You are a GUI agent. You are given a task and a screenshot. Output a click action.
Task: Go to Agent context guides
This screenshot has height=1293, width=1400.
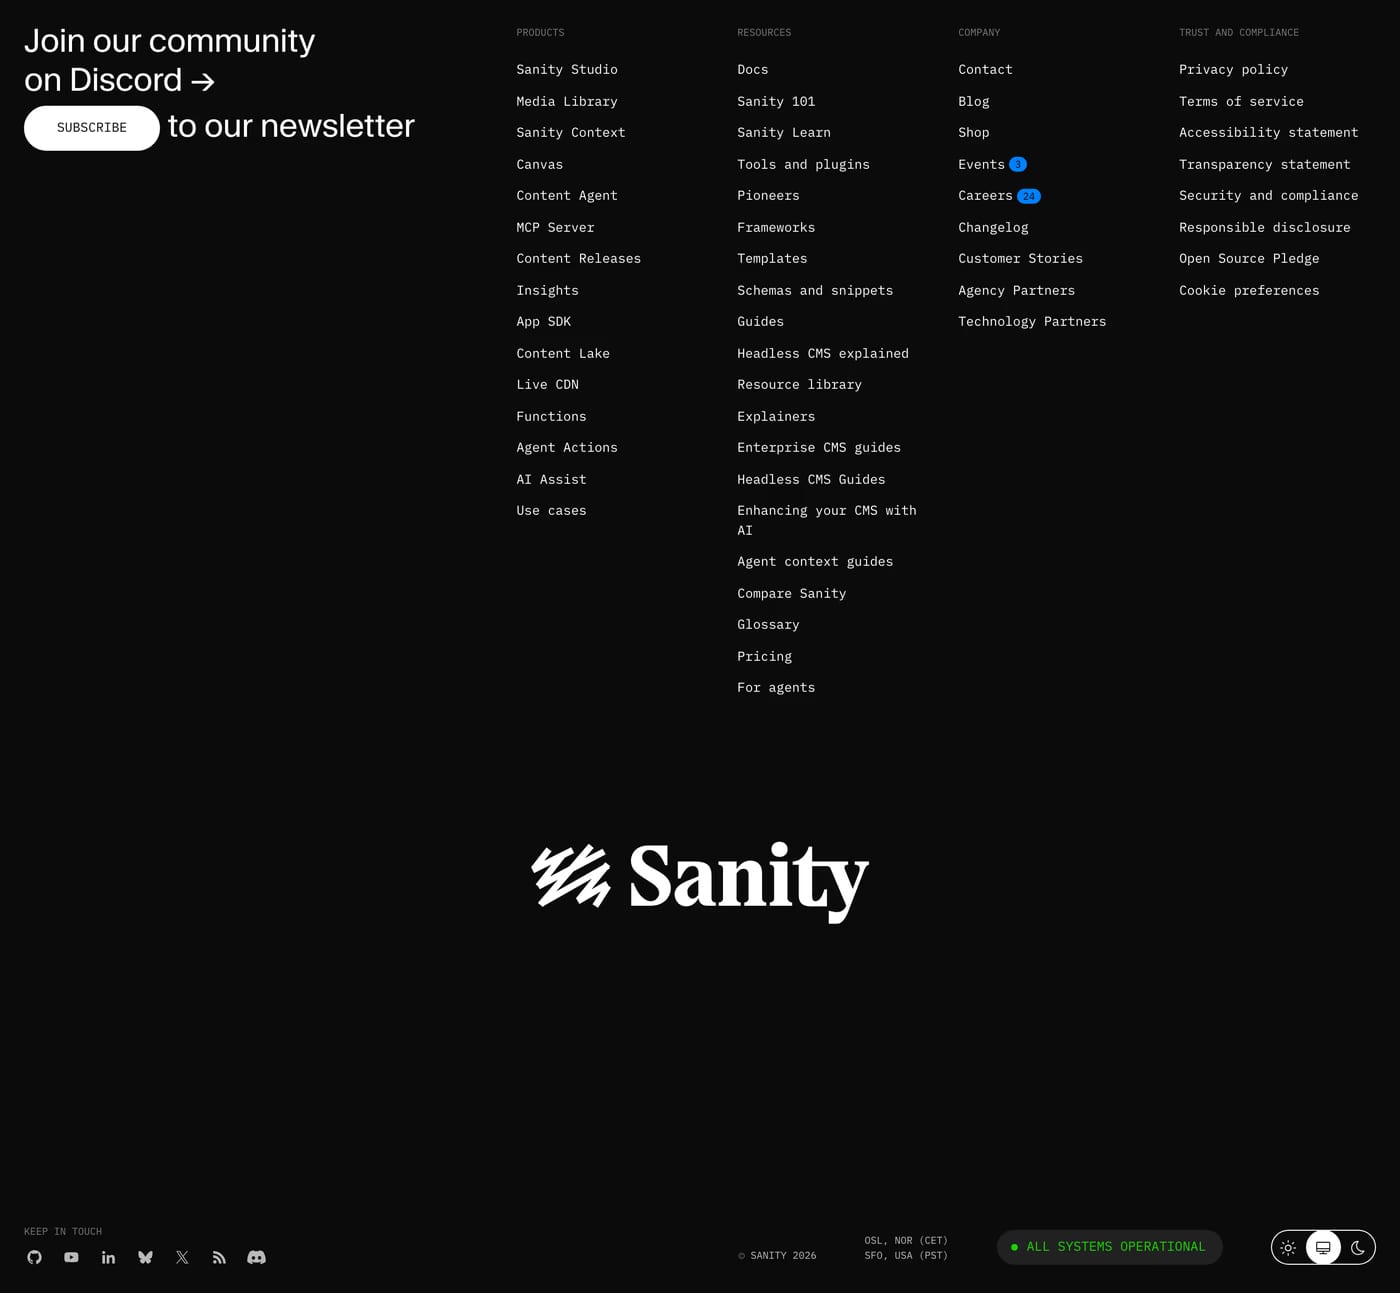point(815,561)
